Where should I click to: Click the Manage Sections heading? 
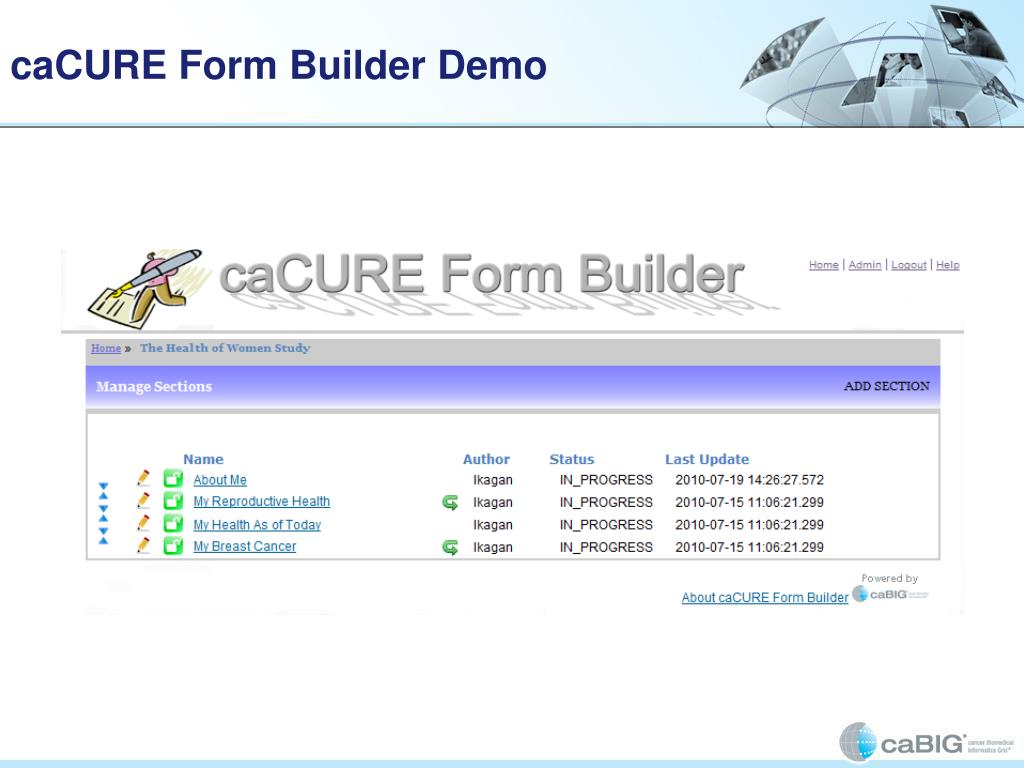154,387
